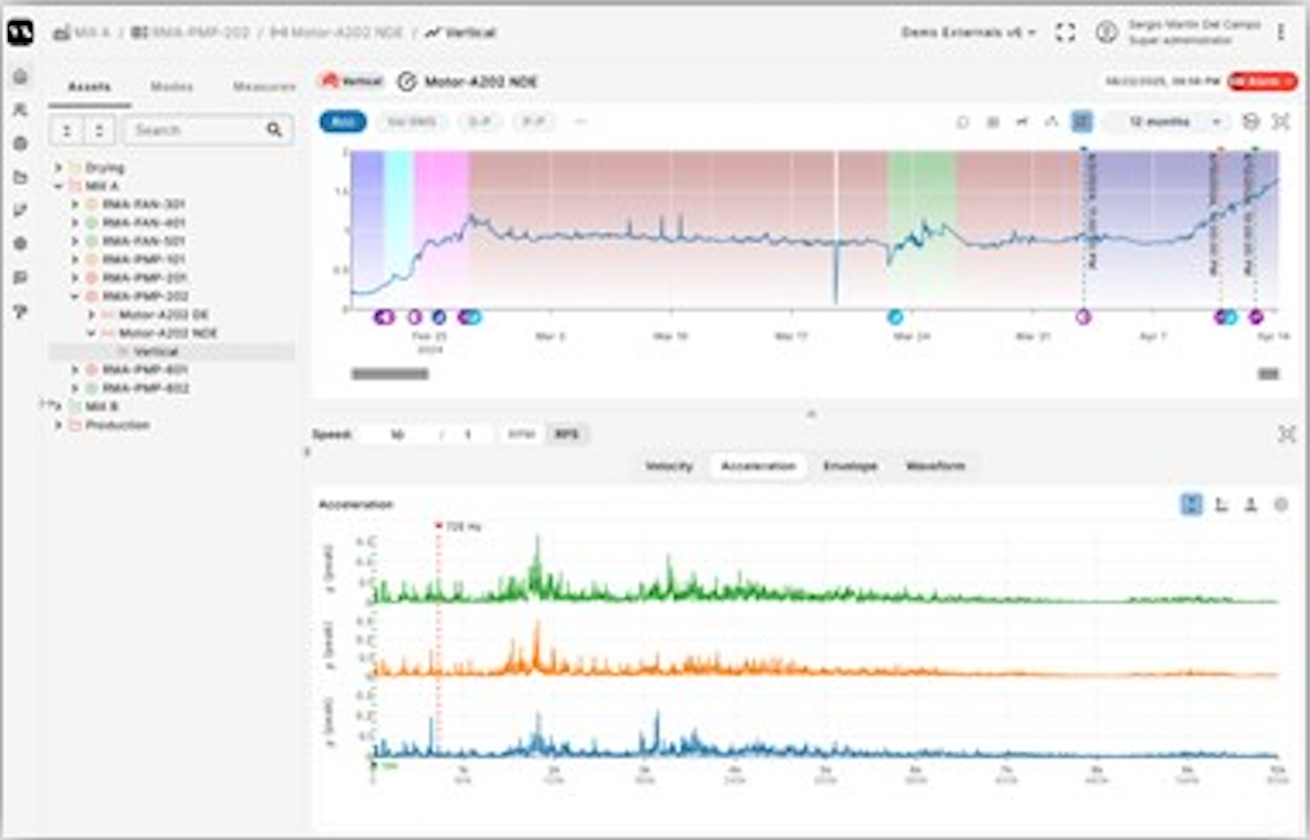Screen dimensions: 1310x840
Task: Click the red Alarm status button
Action: [1262, 81]
